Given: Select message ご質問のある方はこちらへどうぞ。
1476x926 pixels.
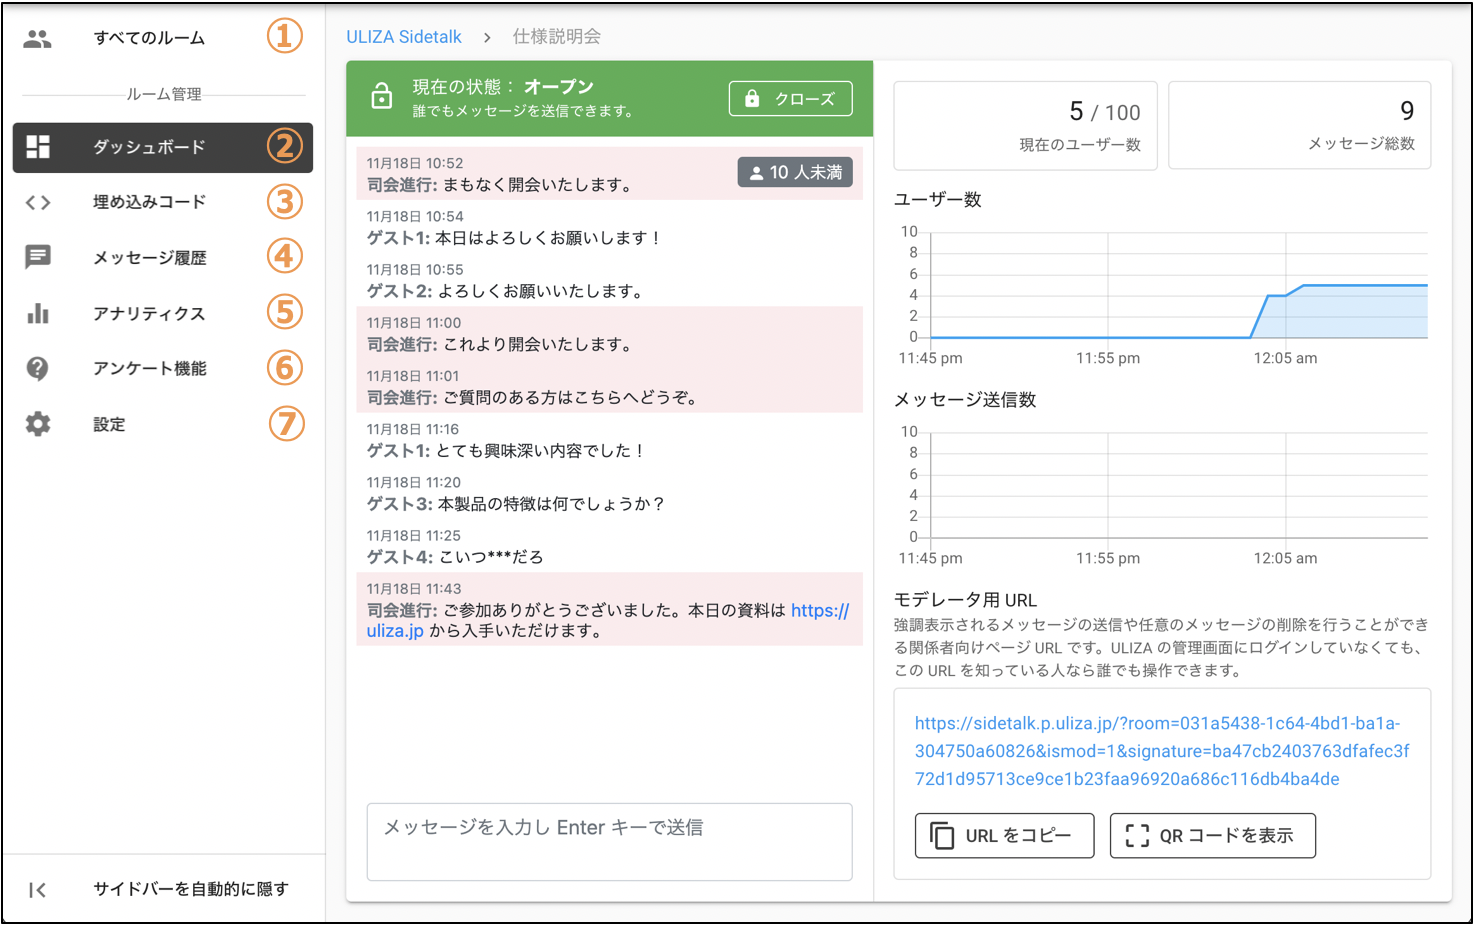Looking at the screenshot, I should click(x=609, y=386).
